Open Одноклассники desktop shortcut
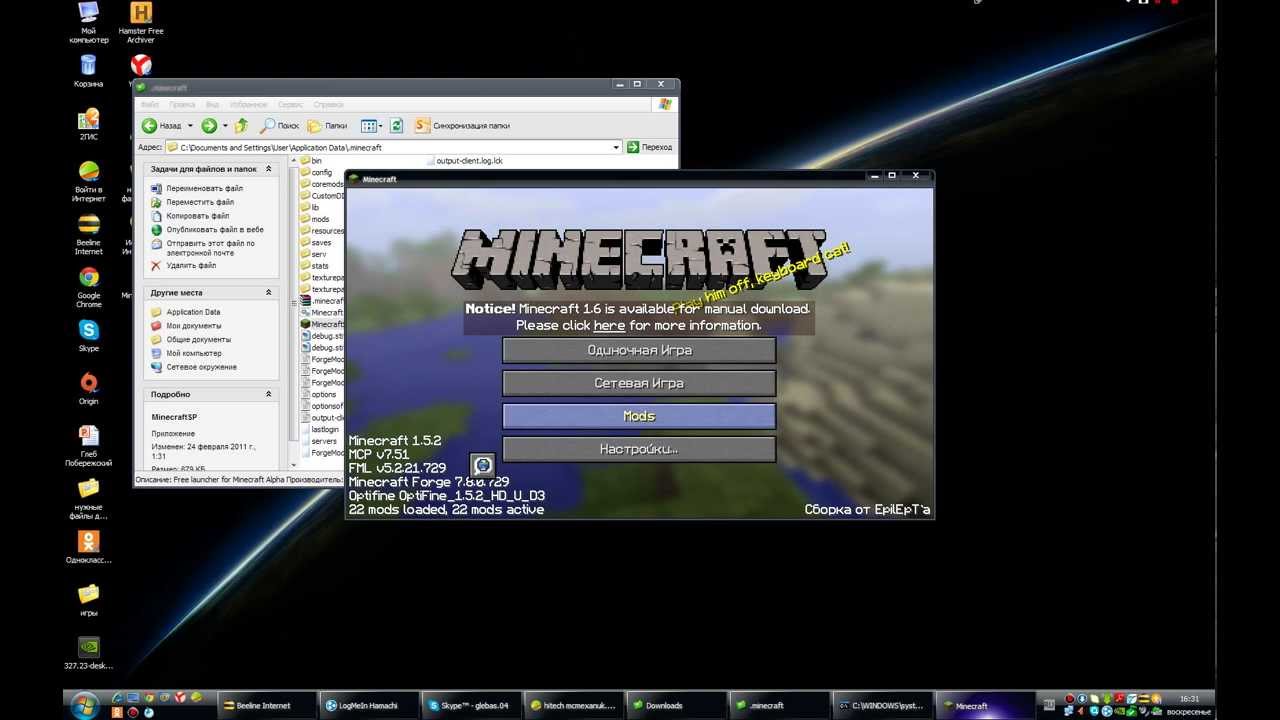 (x=89, y=548)
